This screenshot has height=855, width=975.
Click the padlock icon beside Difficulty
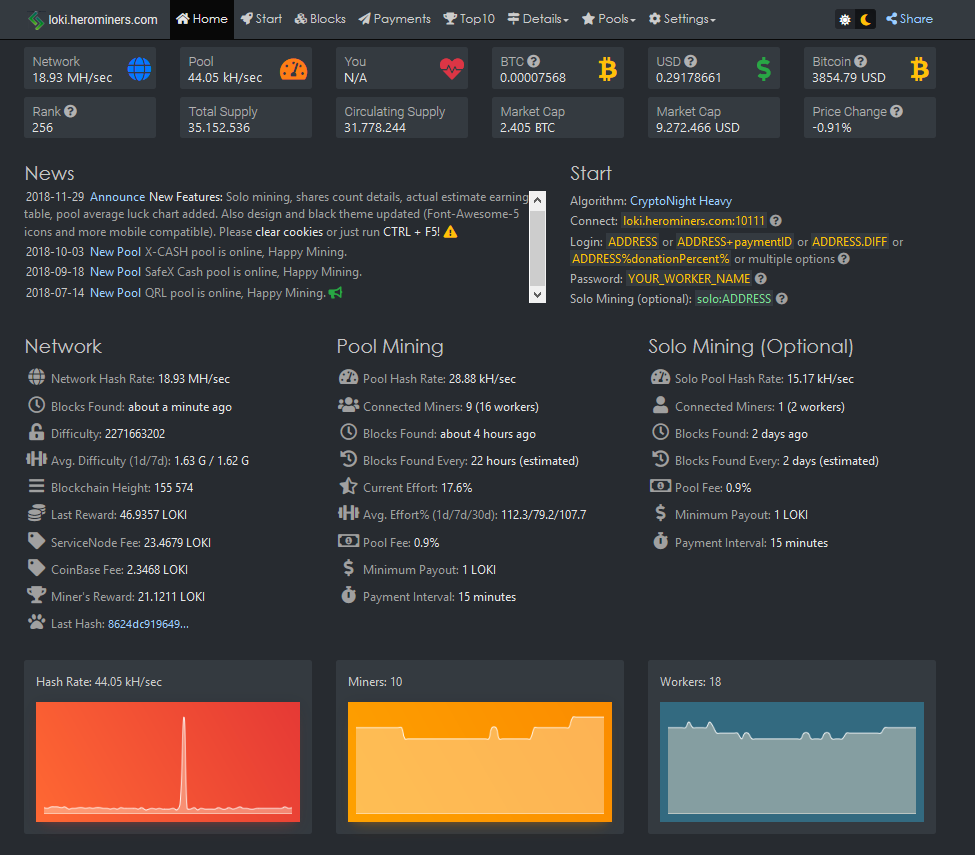pyautogui.click(x=37, y=432)
